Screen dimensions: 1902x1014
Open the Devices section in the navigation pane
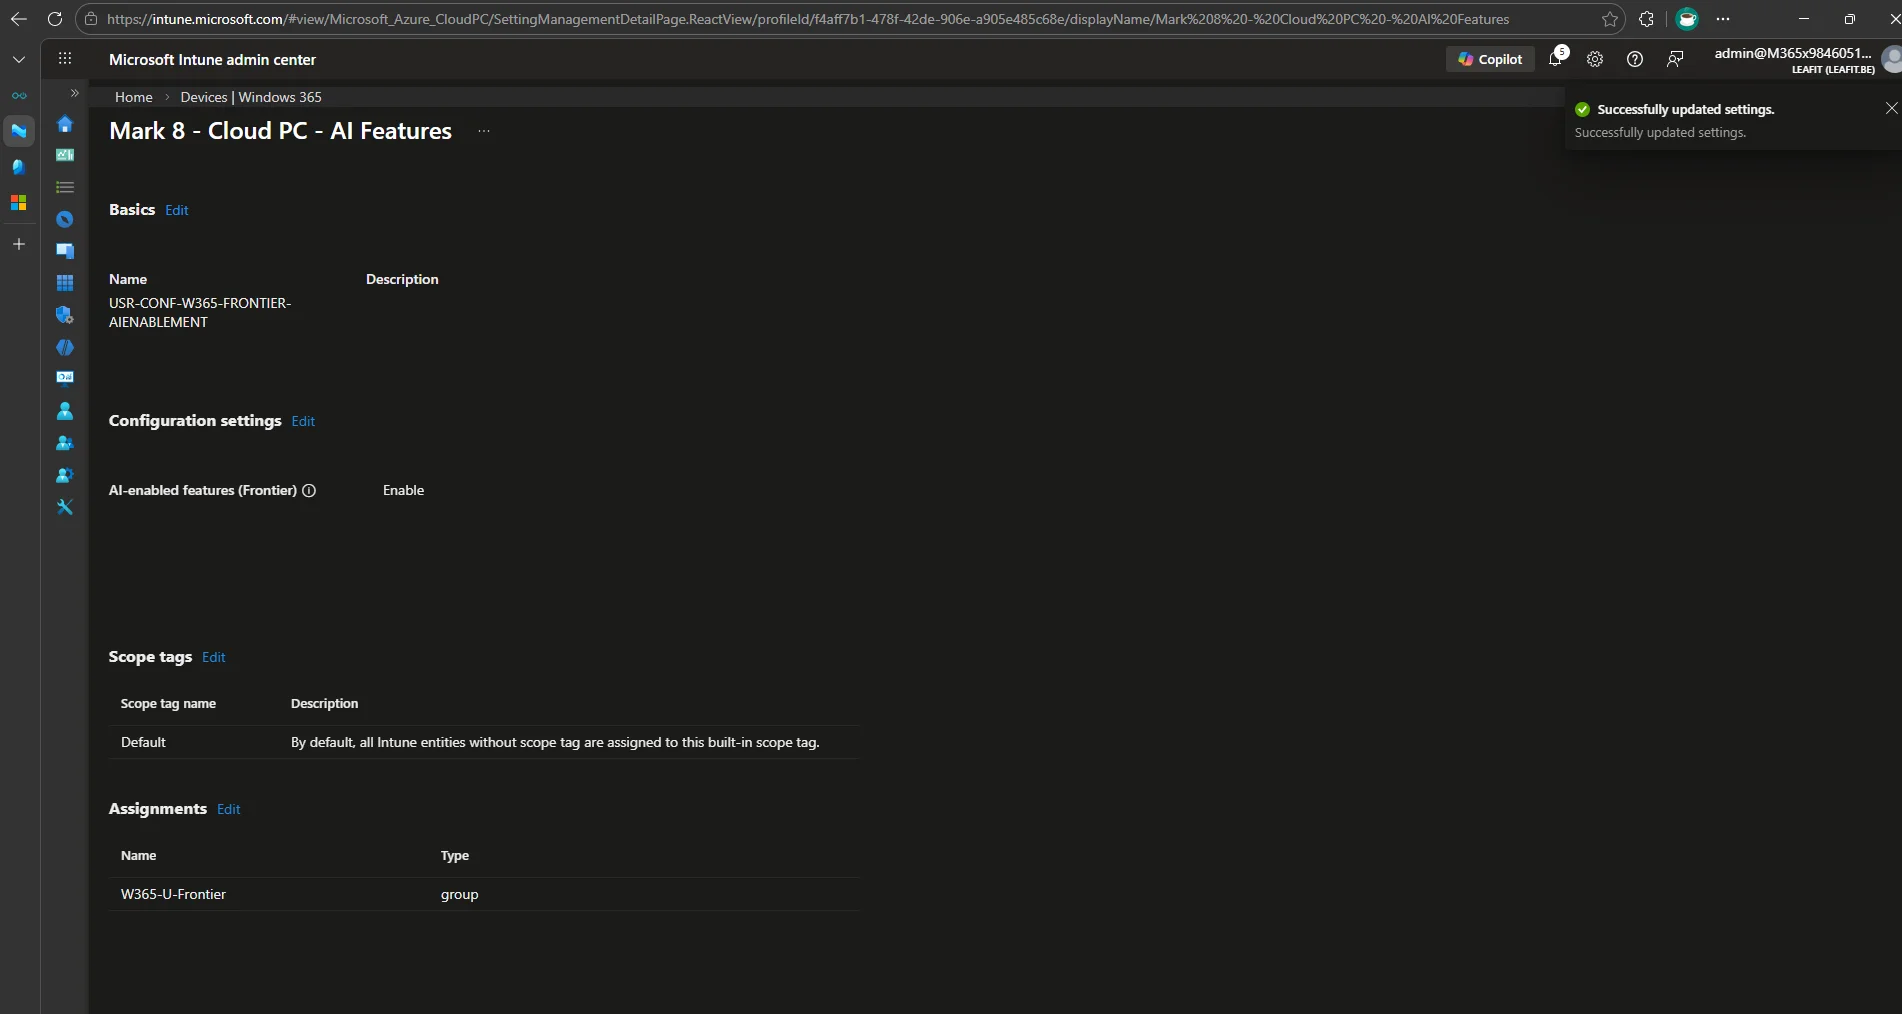(x=64, y=251)
